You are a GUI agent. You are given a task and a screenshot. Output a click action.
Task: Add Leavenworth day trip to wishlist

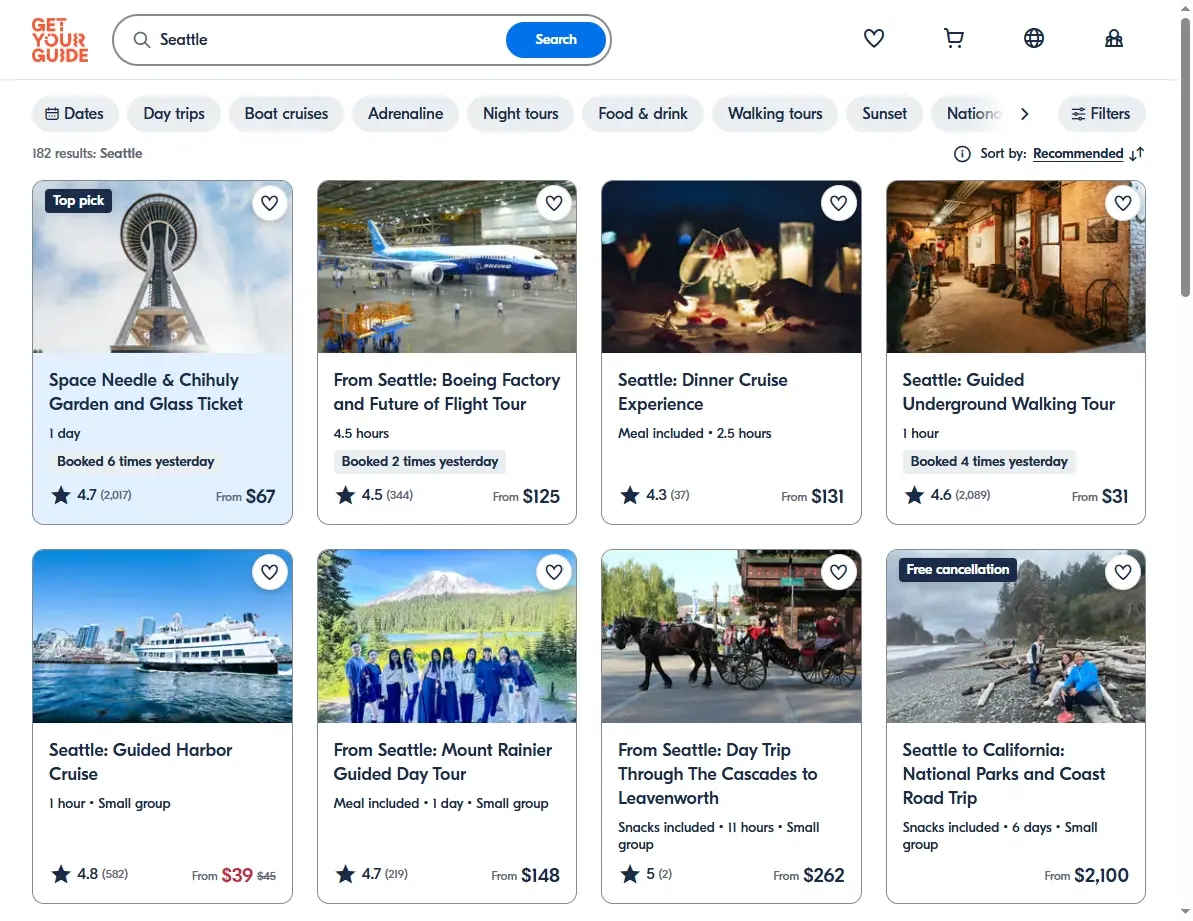point(838,572)
